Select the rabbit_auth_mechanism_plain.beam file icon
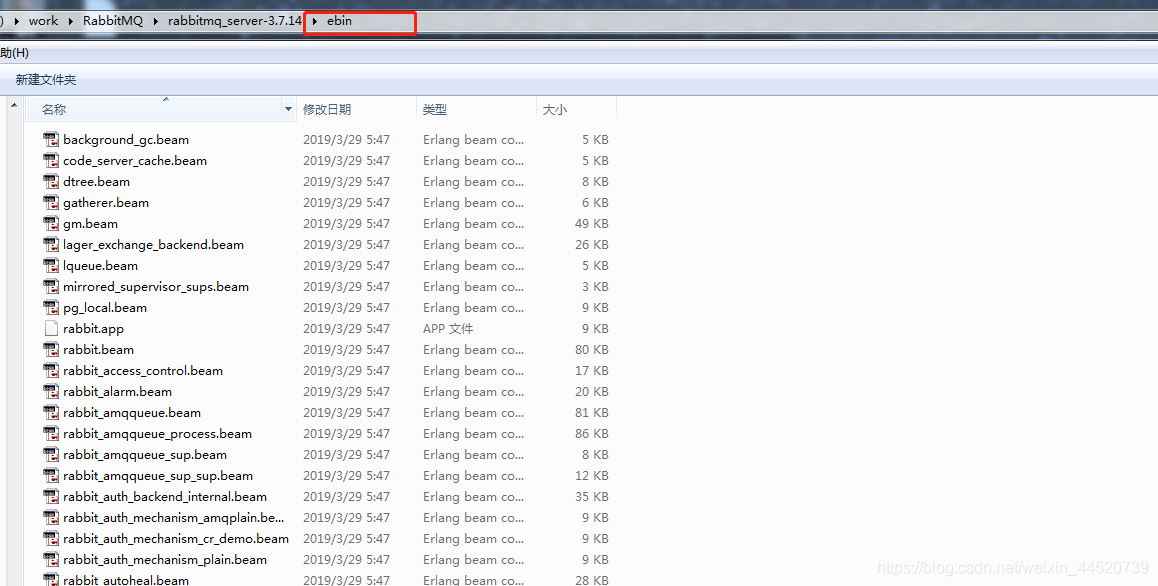 [x=51, y=559]
